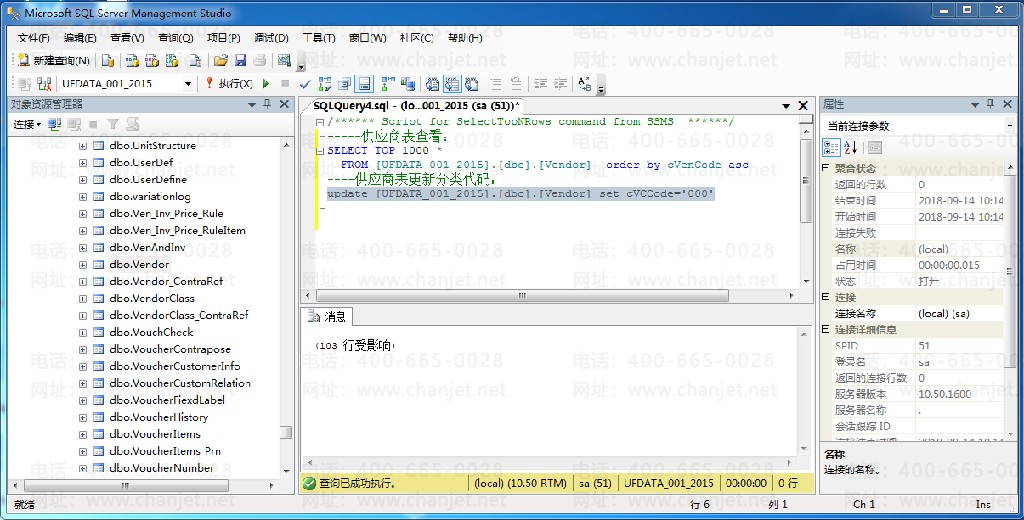This screenshot has height=520, width=1024.
Task: Show properties in Categorized view
Action: click(x=831, y=147)
